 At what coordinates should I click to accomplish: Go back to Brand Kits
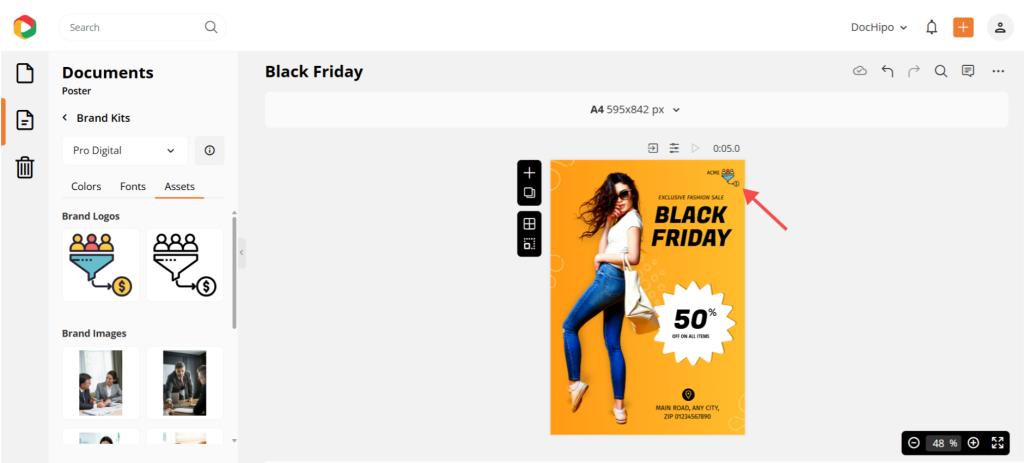coord(96,118)
